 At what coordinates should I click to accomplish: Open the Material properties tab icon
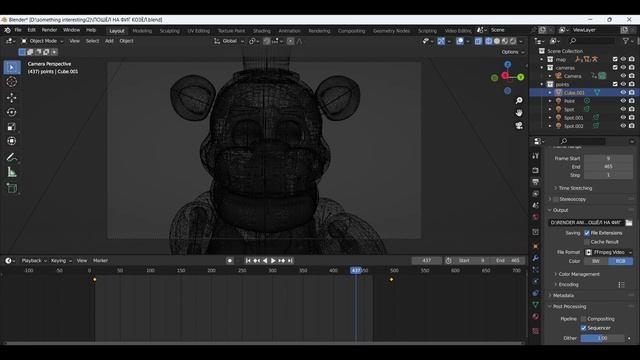coord(536,316)
